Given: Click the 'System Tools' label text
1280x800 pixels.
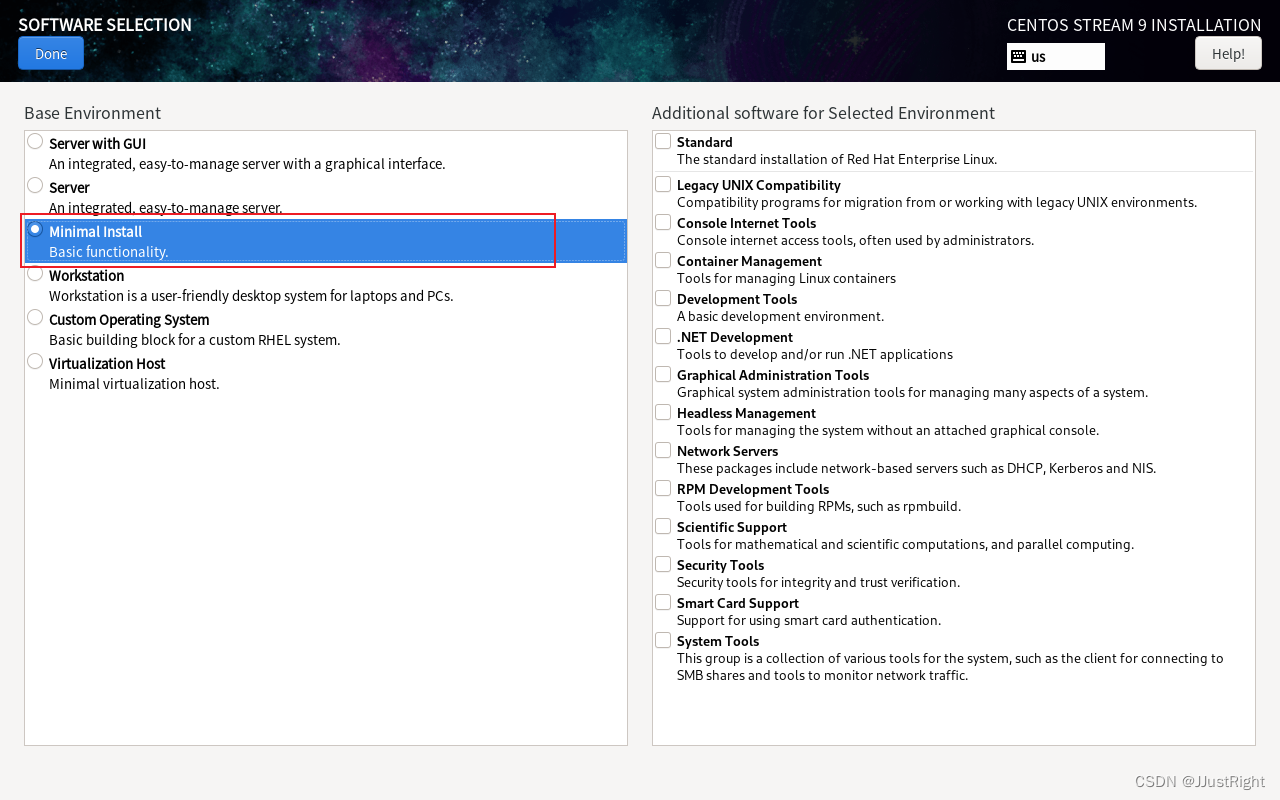Looking at the screenshot, I should tap(718, 641).
